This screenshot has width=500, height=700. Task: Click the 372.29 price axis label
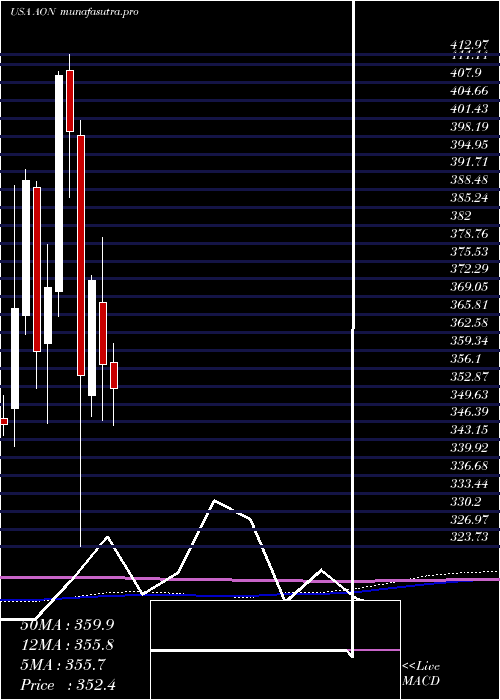click(x=470, y=269)
